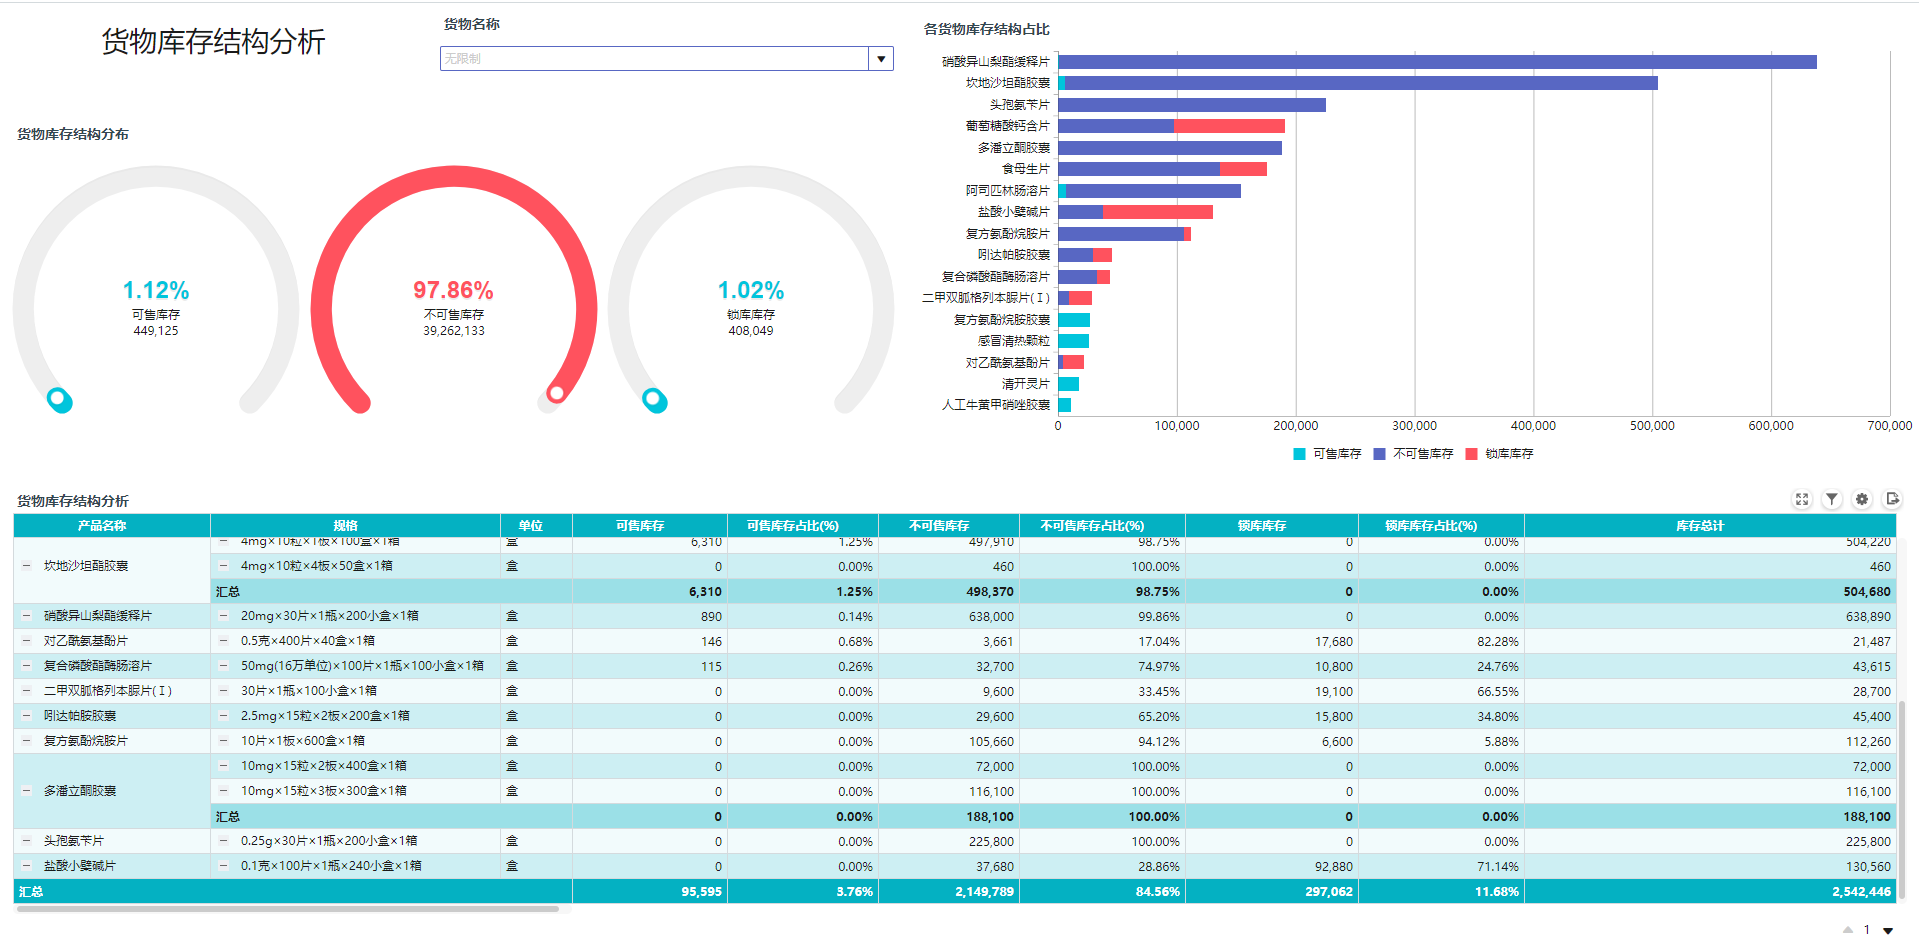Click 锁库库存占比(%) column header

[1441, 526]
